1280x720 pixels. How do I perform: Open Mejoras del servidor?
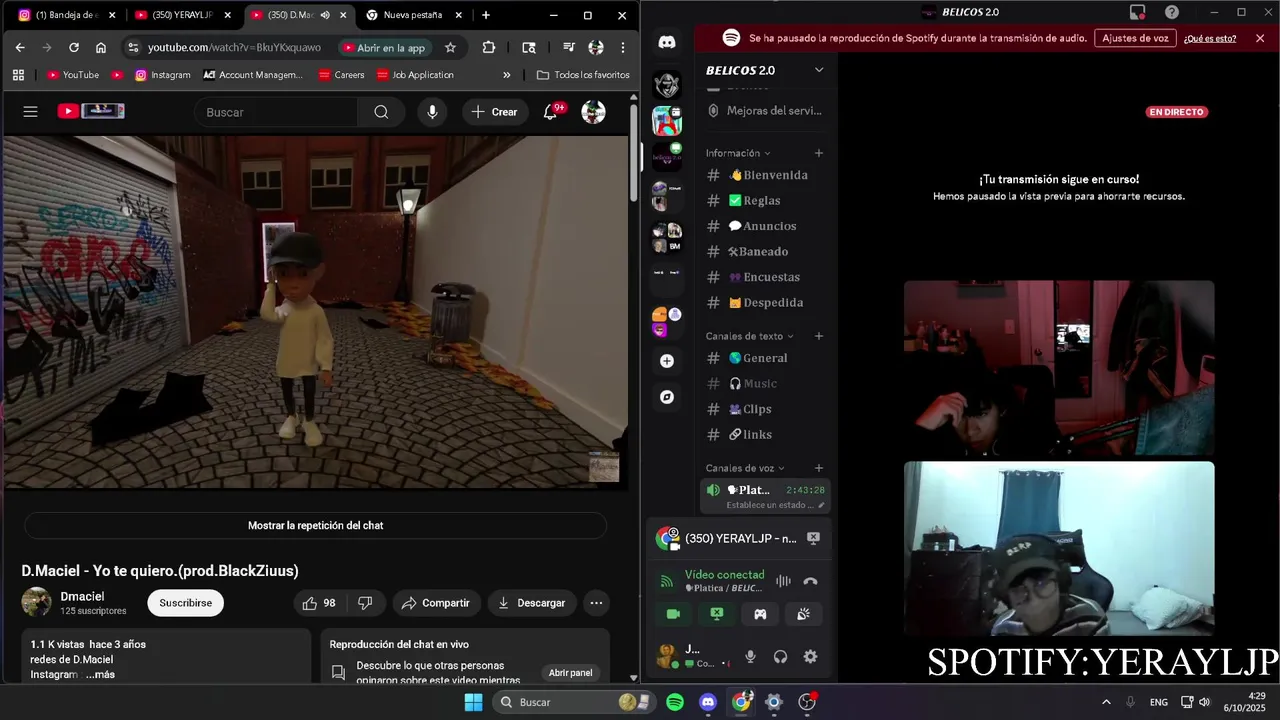pyautogui.click(x=766, y=111)
